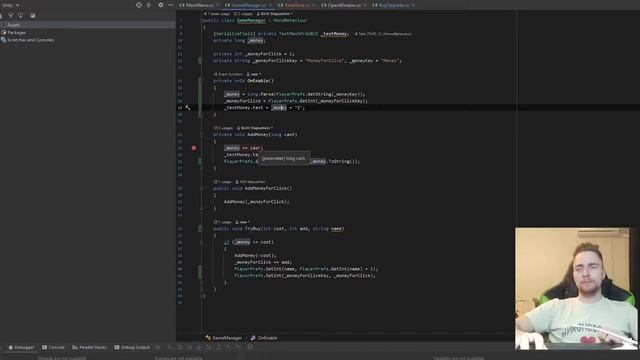Screen dimensions: 640x360
Task: Click the usages hint above AddMoney method
Action: 223,128
